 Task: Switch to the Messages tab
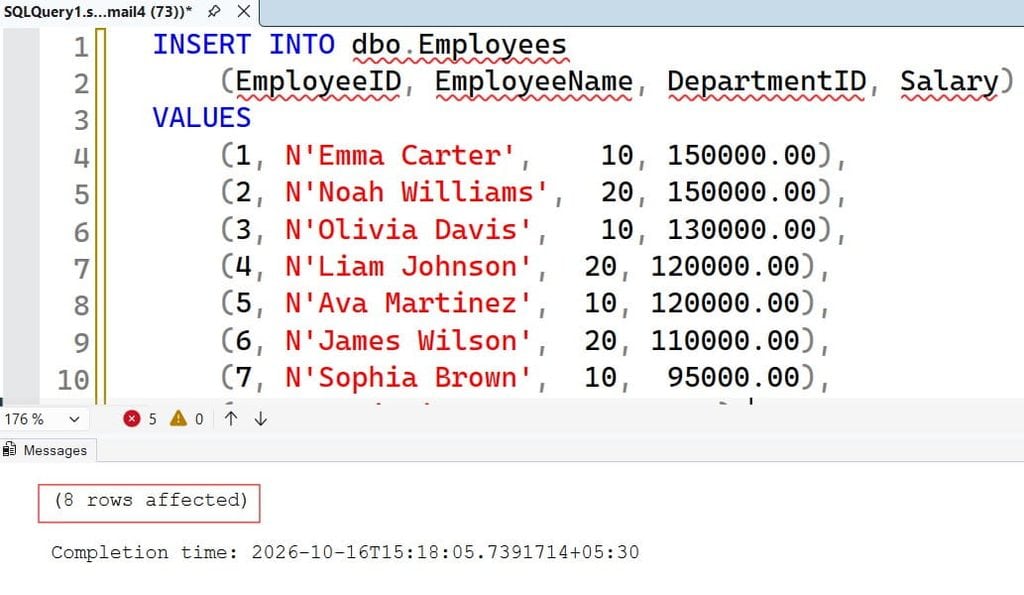pos(47,450)
